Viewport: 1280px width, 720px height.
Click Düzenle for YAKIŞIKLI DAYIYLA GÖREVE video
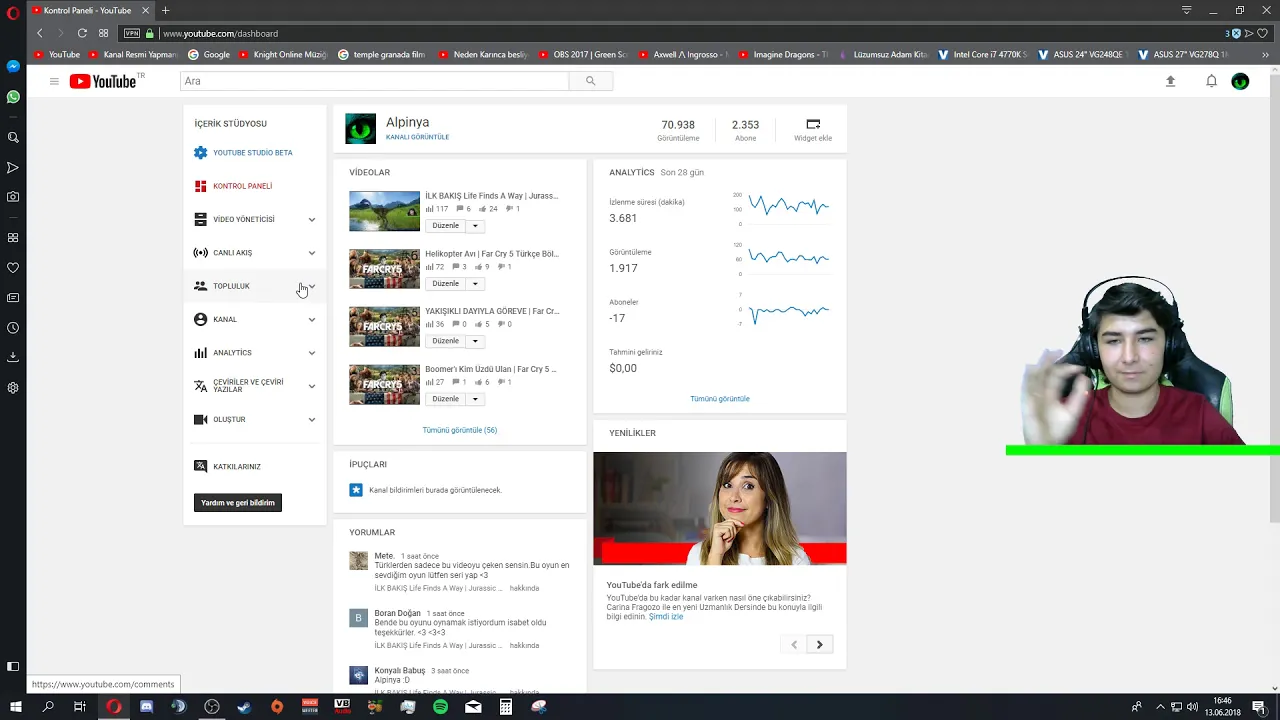coord(445,341)
